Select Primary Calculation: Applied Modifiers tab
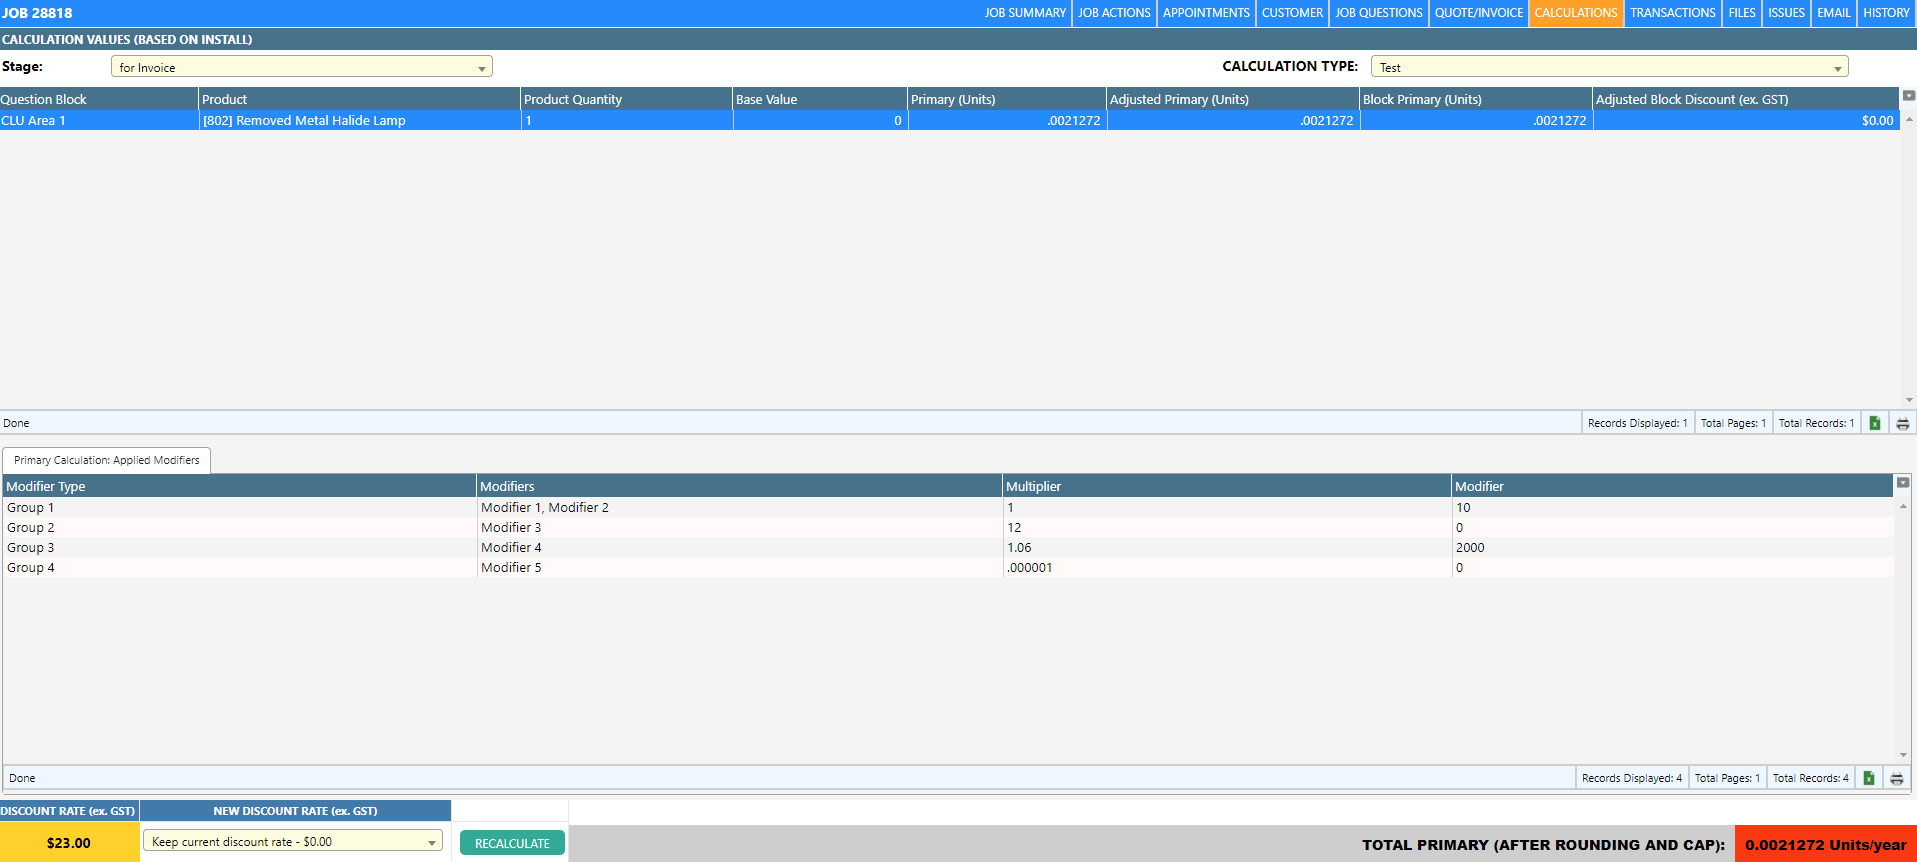This screenshot has height=862, width=1917. point(107,460)
